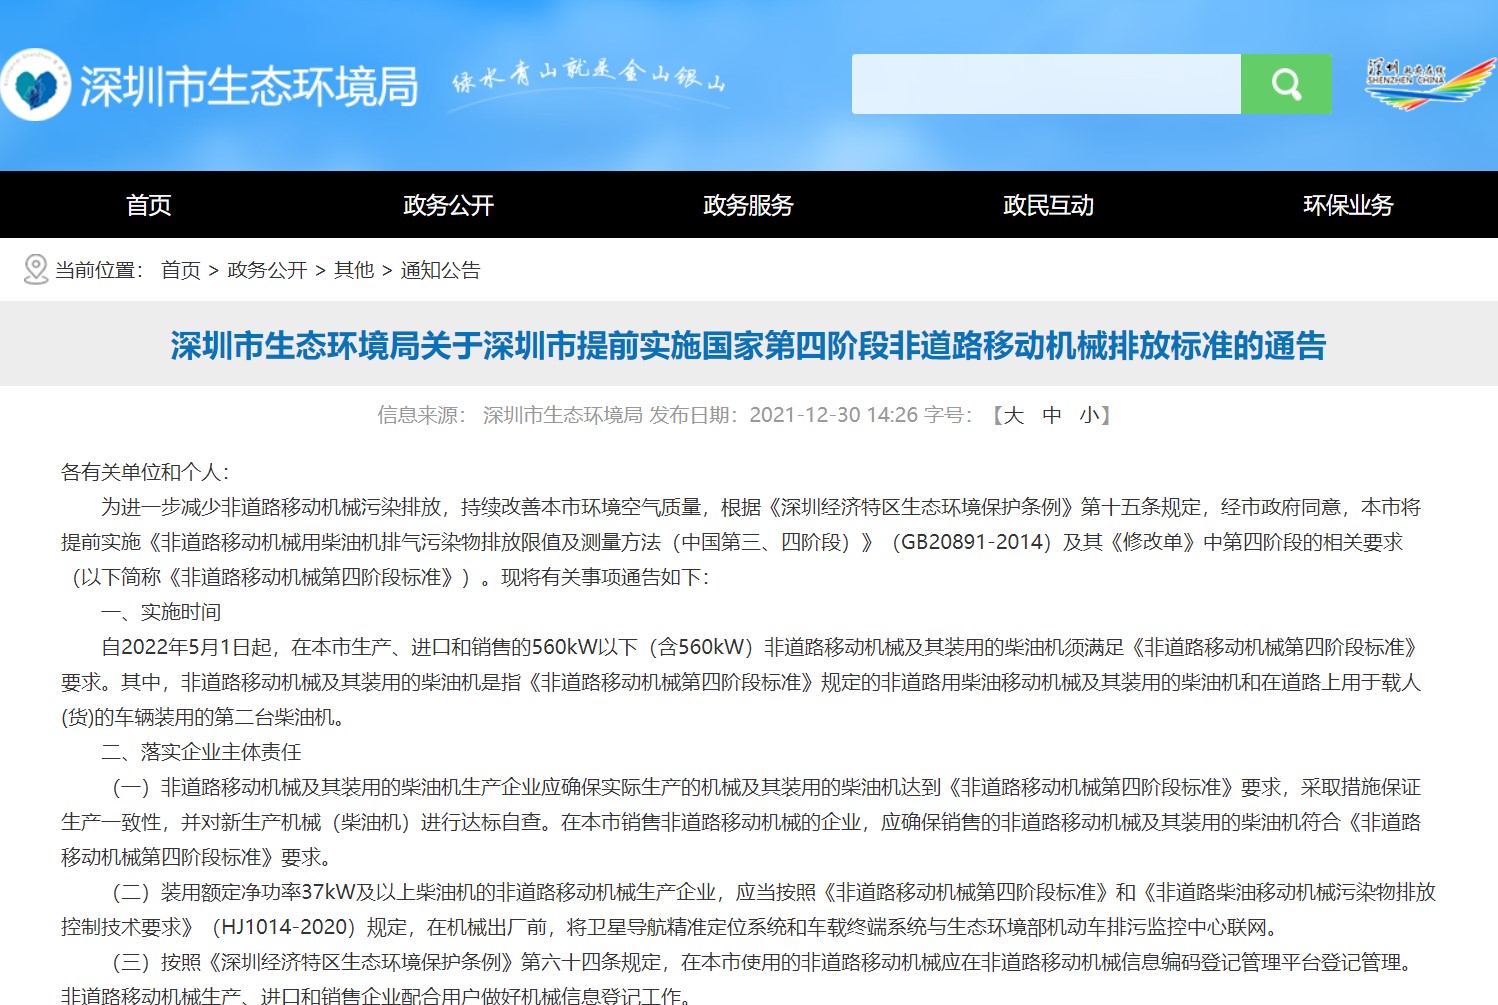Viewport: 1498px width, 1005px height.
Task: Set font size to 中
Action: tap(1052, 415)
